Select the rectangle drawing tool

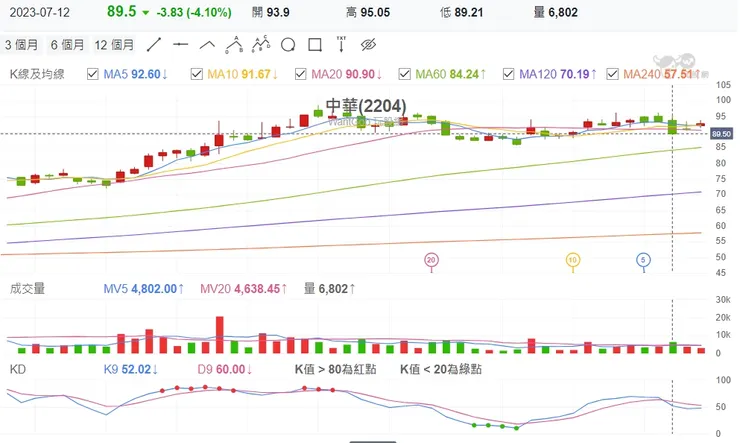click(315, 45)
